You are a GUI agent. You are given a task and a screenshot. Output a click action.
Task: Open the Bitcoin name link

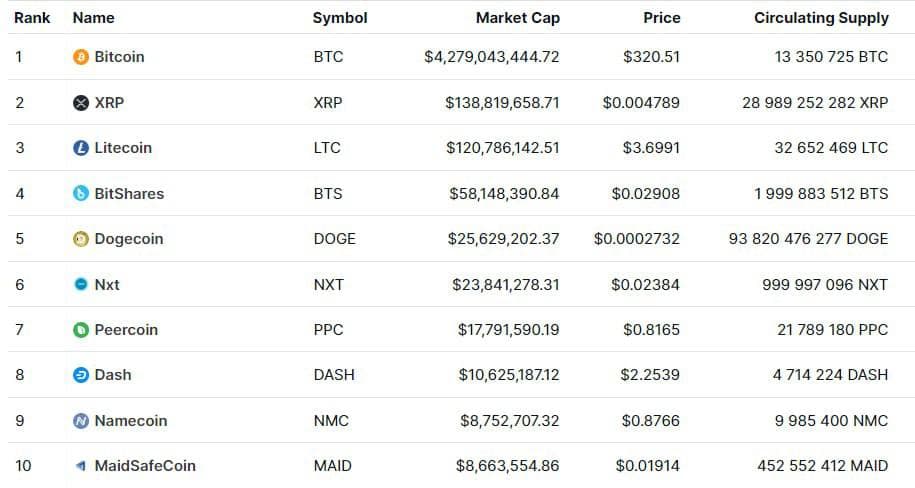click(119, 57)
